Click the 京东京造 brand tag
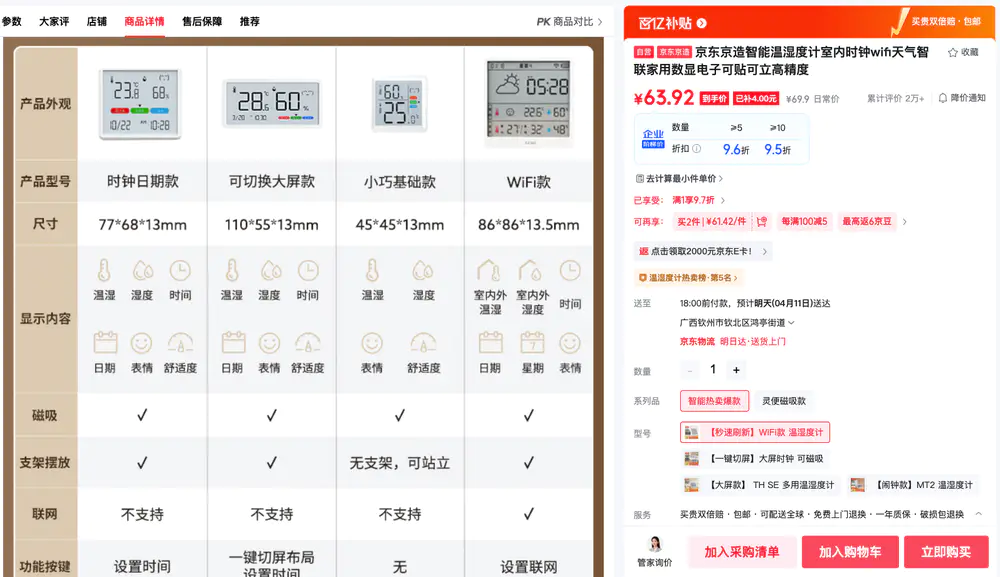The width and height of the screenshot is (1000, 577). (674, 52)
